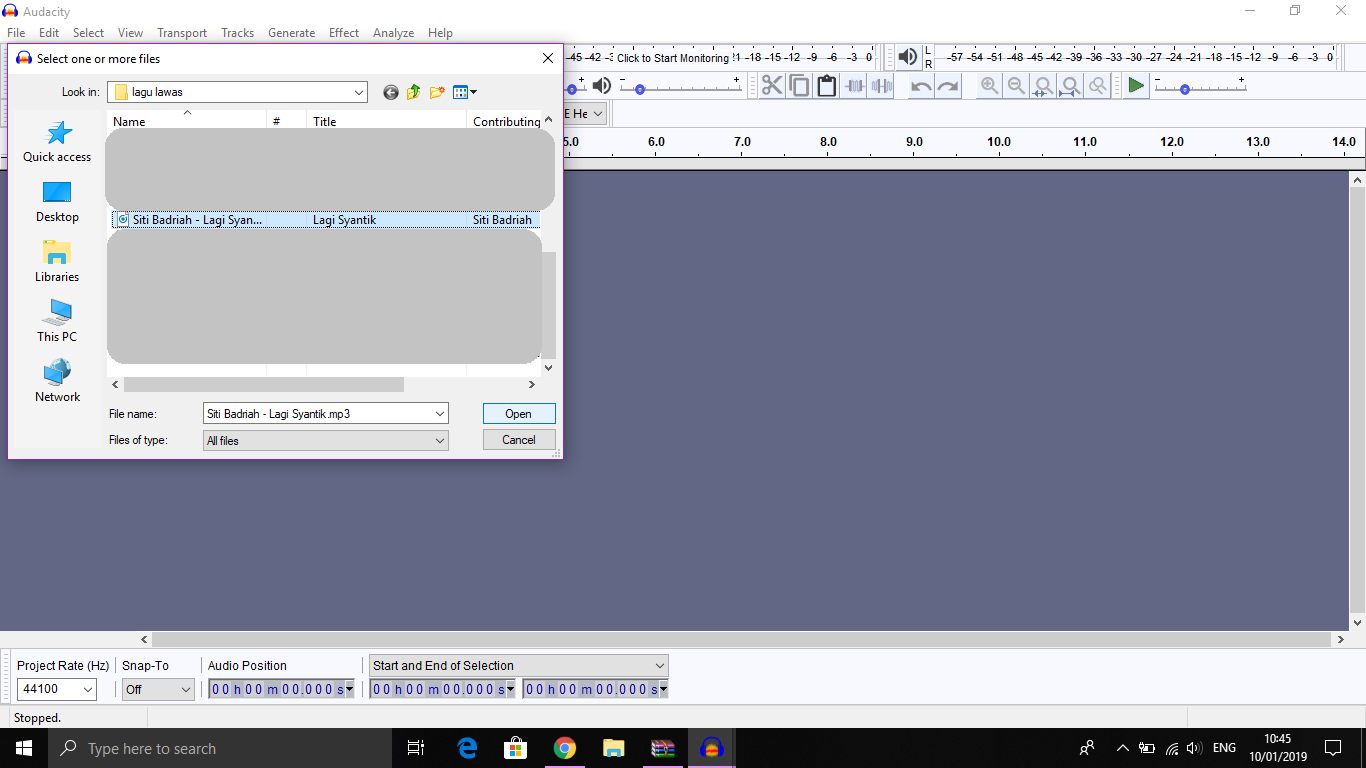Click the Zoom Out magnifier
Viewport: 1366px width, 768px height.
pos(1016,86)
